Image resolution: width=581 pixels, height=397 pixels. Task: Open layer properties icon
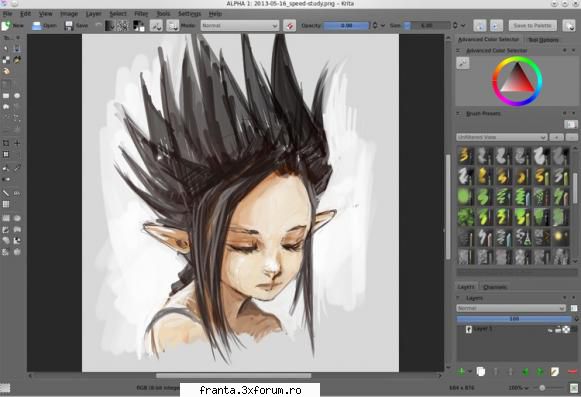click(555, 371)
